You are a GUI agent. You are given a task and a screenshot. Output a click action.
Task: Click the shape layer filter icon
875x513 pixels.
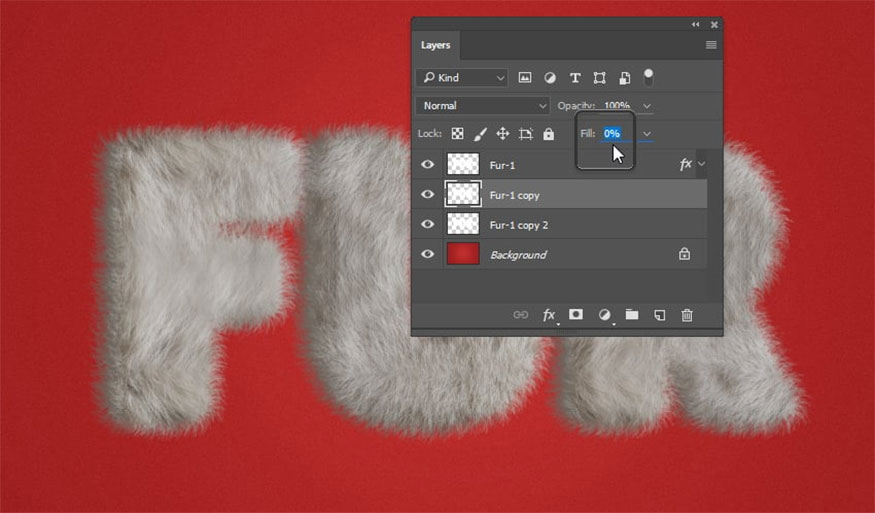pos(600,78)
